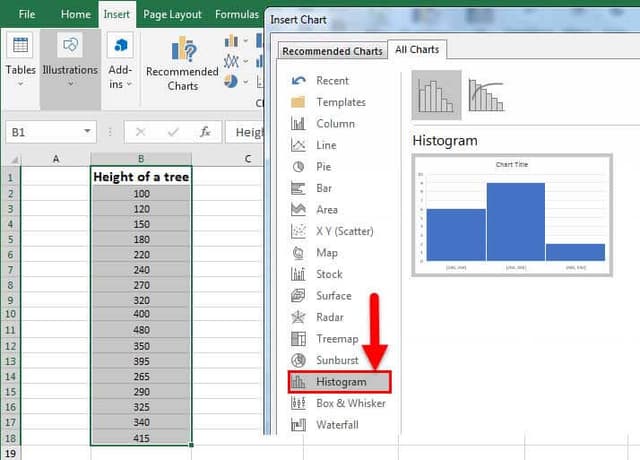Click the Insert Function fx button

click(205, 132)
